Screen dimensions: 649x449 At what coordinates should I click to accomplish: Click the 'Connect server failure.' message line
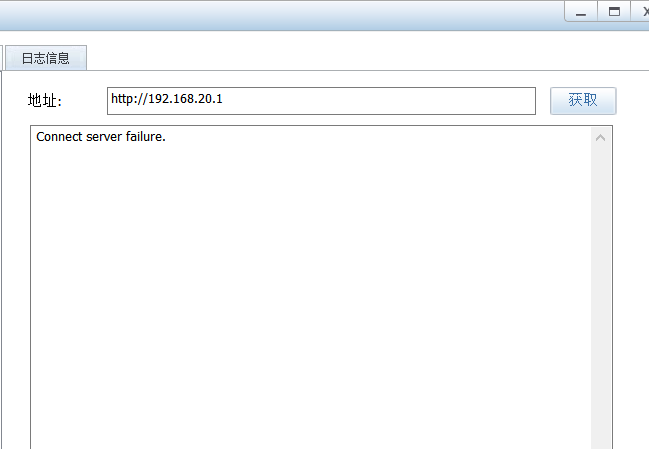click(100, 137)
